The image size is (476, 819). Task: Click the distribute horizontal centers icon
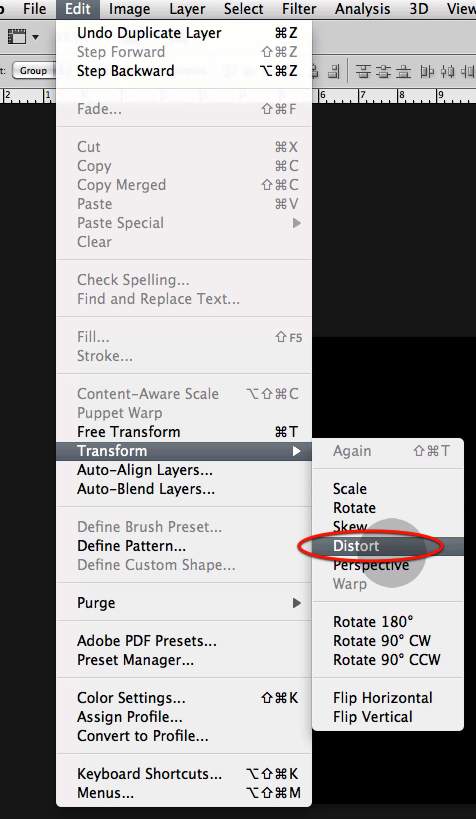click(447, 71)
